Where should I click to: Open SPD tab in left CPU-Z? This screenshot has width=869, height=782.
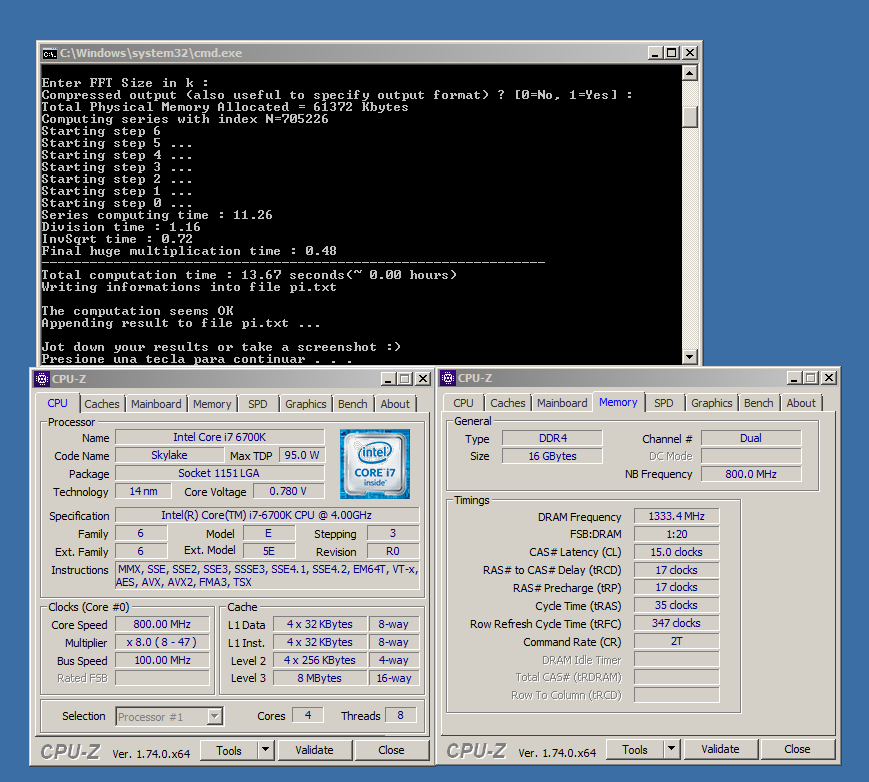tap(258, 404)
